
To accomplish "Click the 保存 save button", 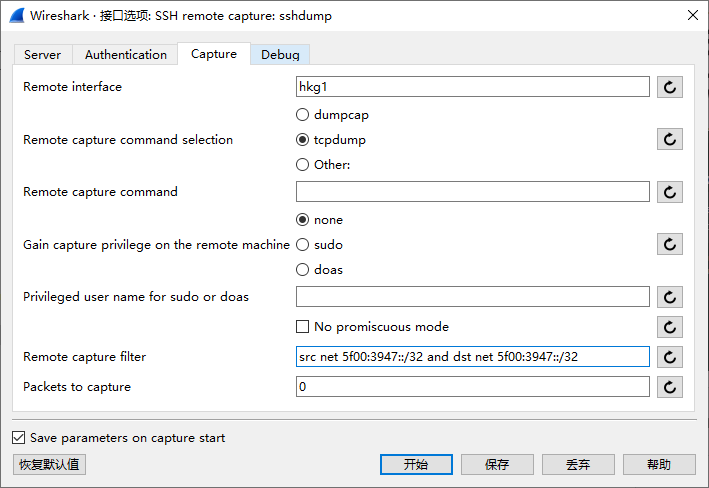I will pos(497,464).
